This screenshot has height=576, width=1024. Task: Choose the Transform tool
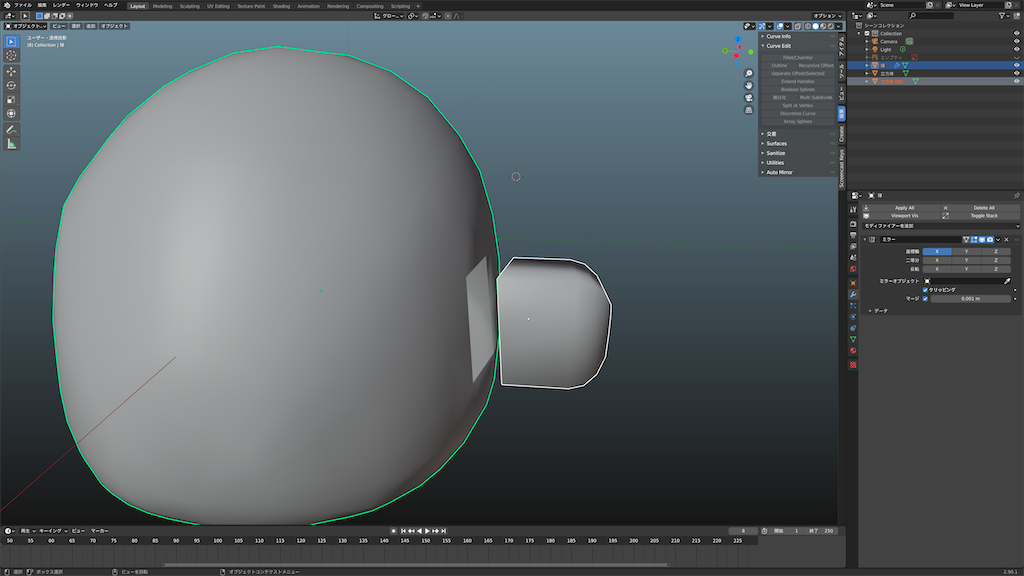(x=11, y=114)
